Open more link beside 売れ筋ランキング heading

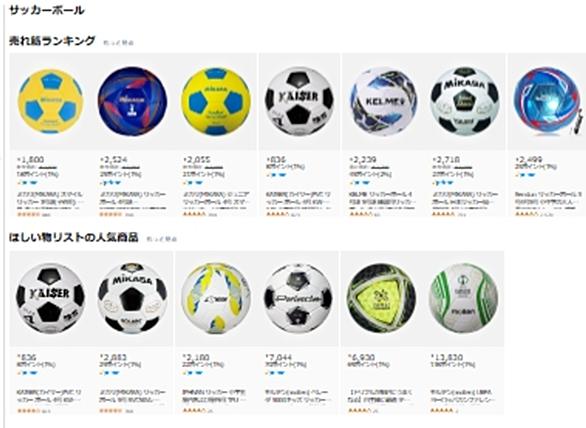pyautogui.click(x=118, y=43)
